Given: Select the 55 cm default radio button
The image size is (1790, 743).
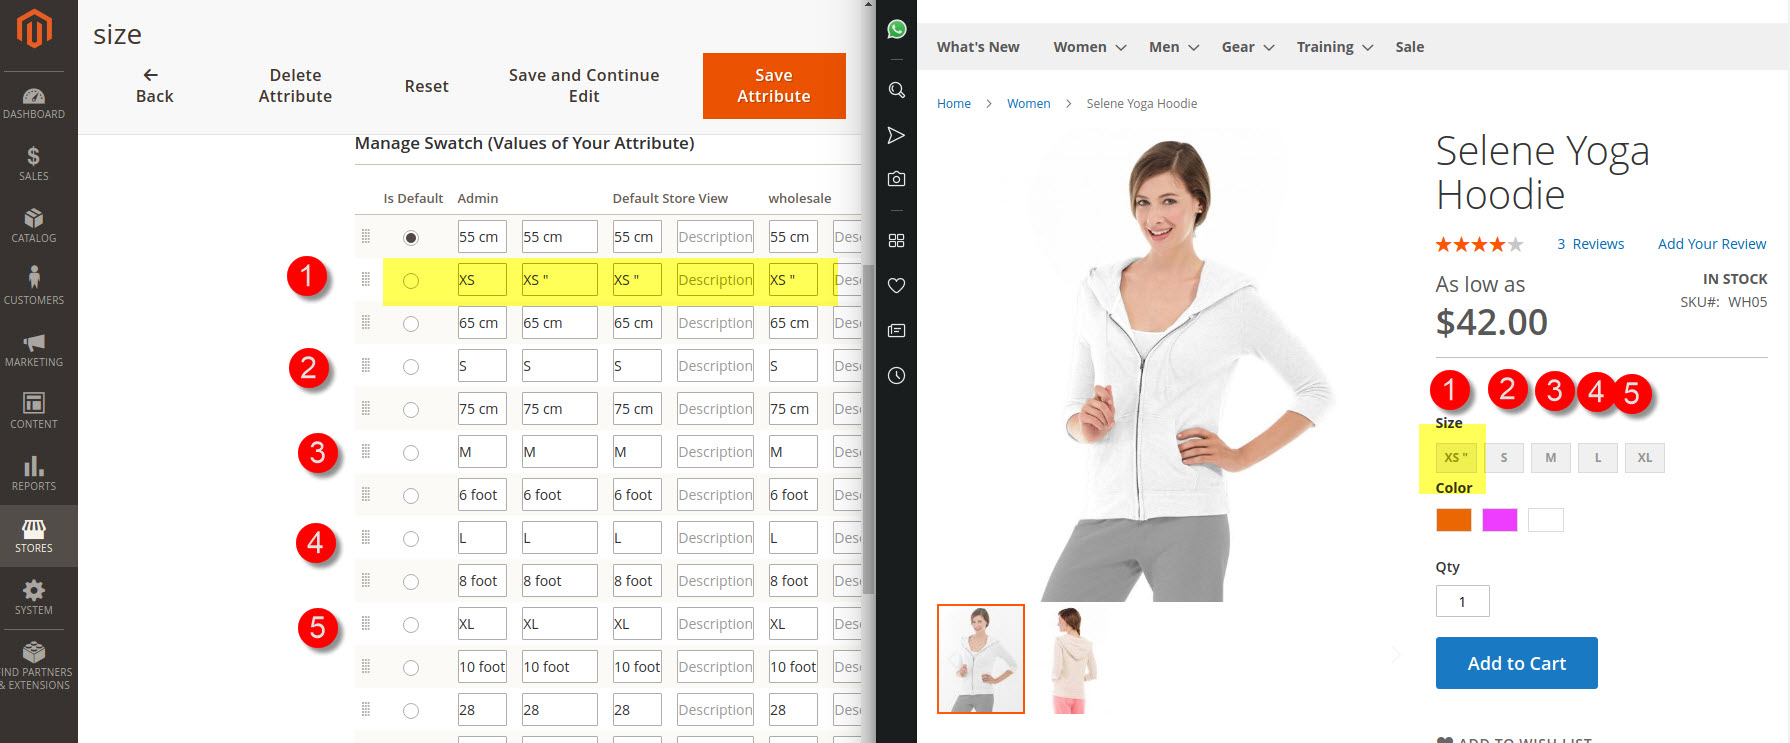Looking at the screenshot, I should tap(411, 238).
